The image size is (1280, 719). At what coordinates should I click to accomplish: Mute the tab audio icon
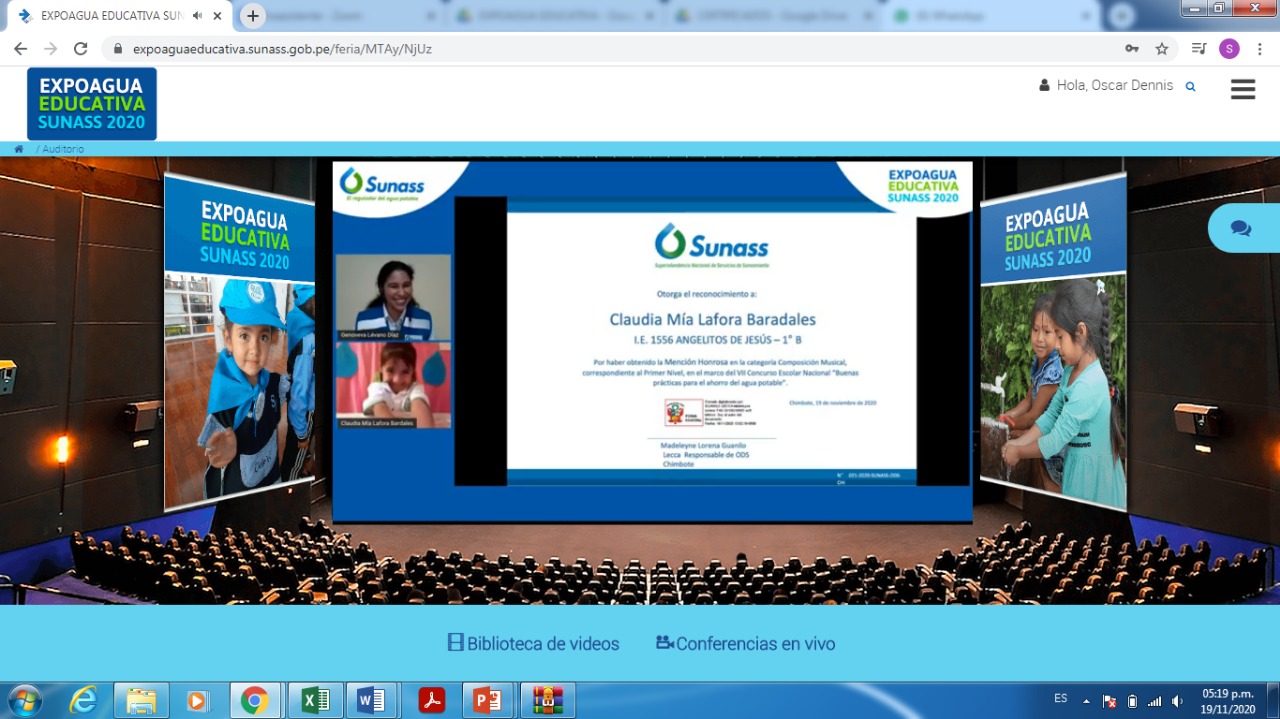[x=197, y=16]
